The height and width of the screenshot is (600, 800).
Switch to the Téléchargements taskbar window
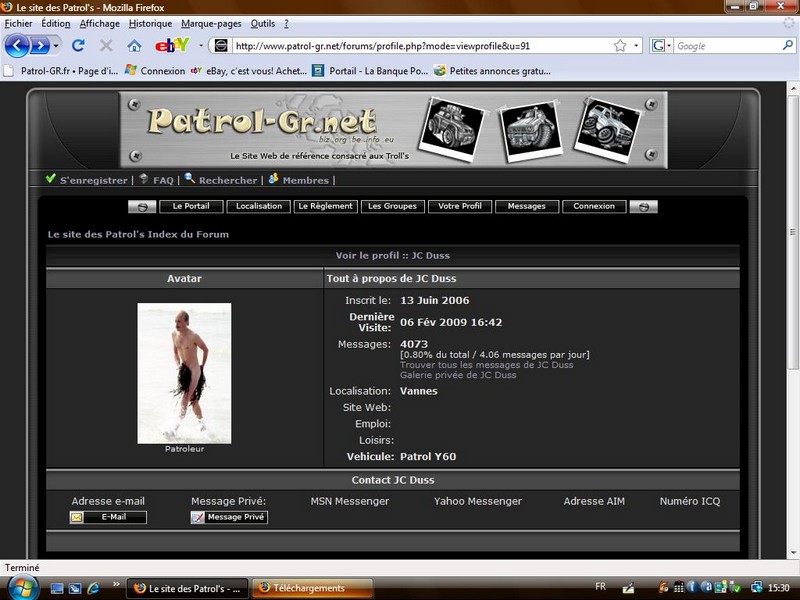pos(312,588)
